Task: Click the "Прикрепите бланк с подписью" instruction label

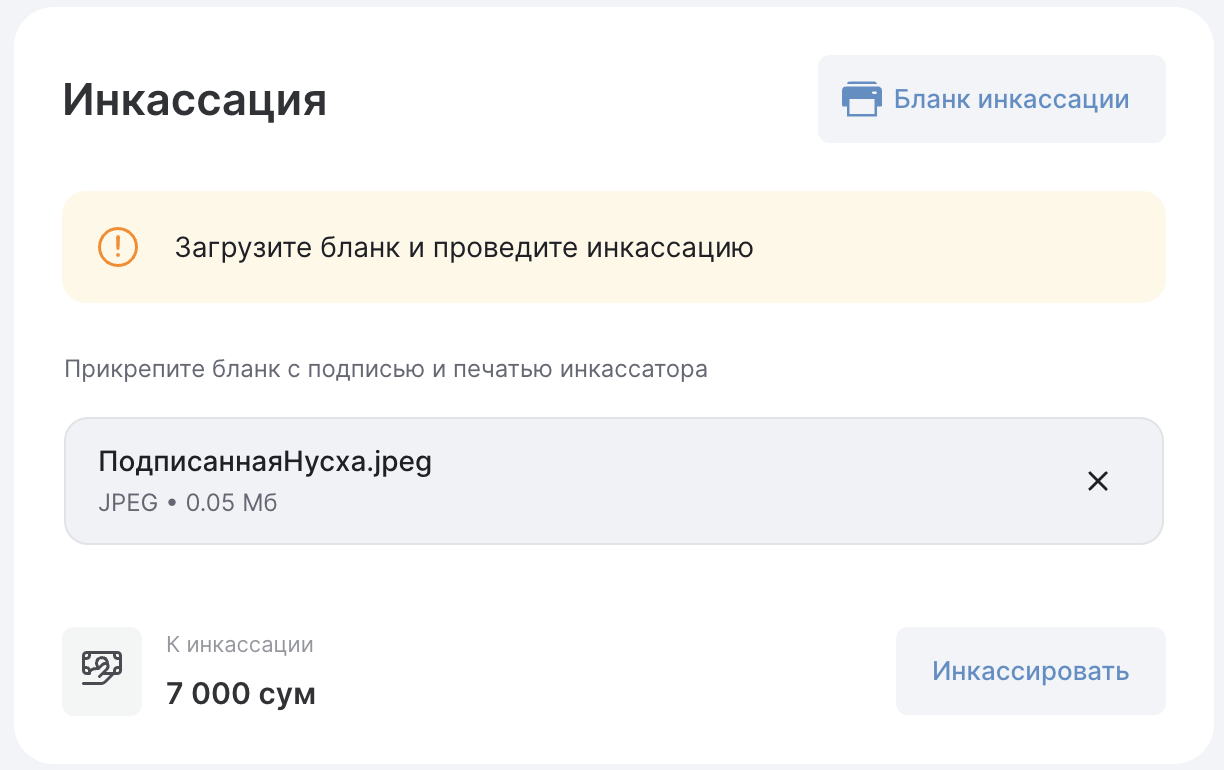Action: tap(385, 369)
